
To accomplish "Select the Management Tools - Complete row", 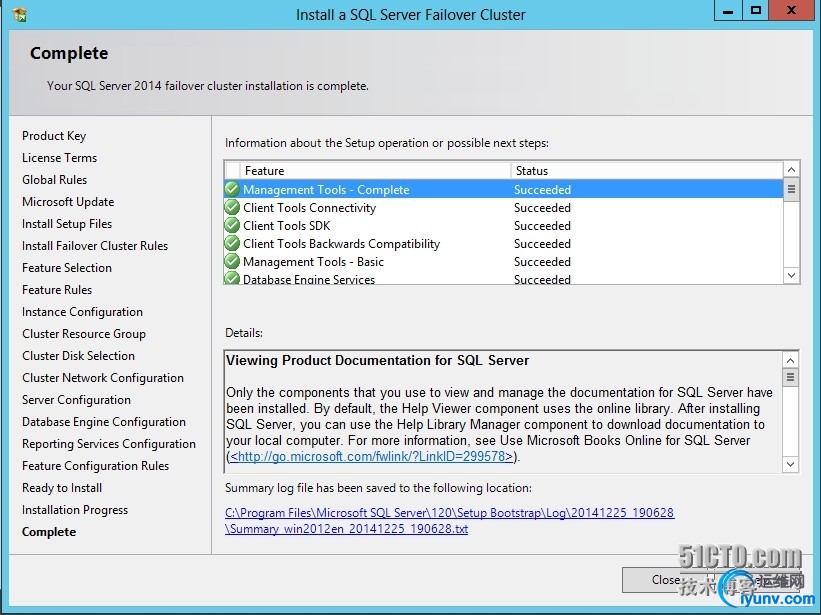I will point(504,189).
